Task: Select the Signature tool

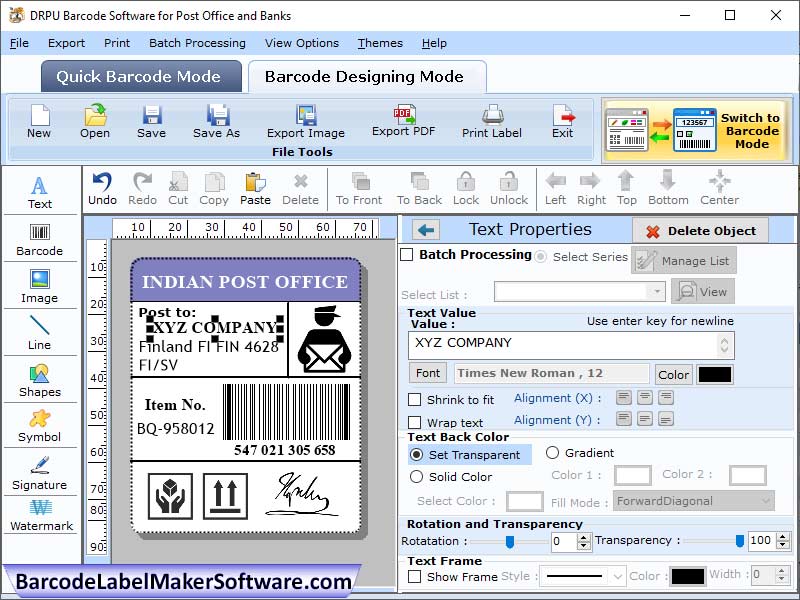Action: point(40,473)
